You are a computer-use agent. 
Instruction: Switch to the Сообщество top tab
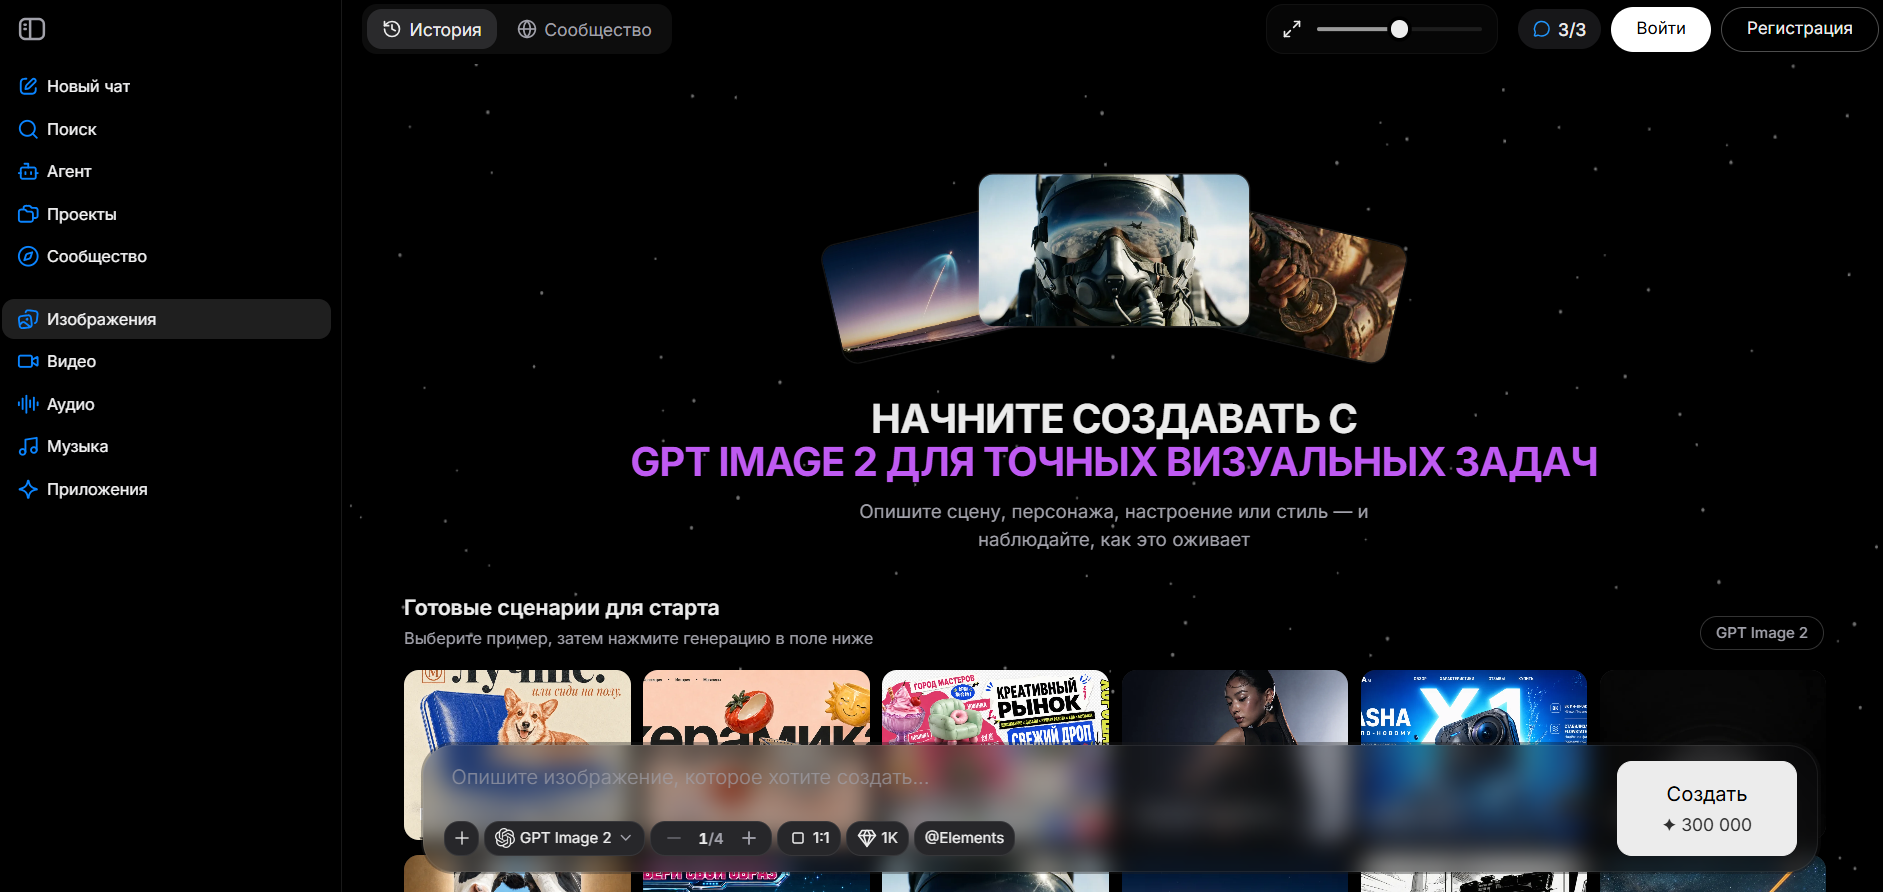(584, 29)
